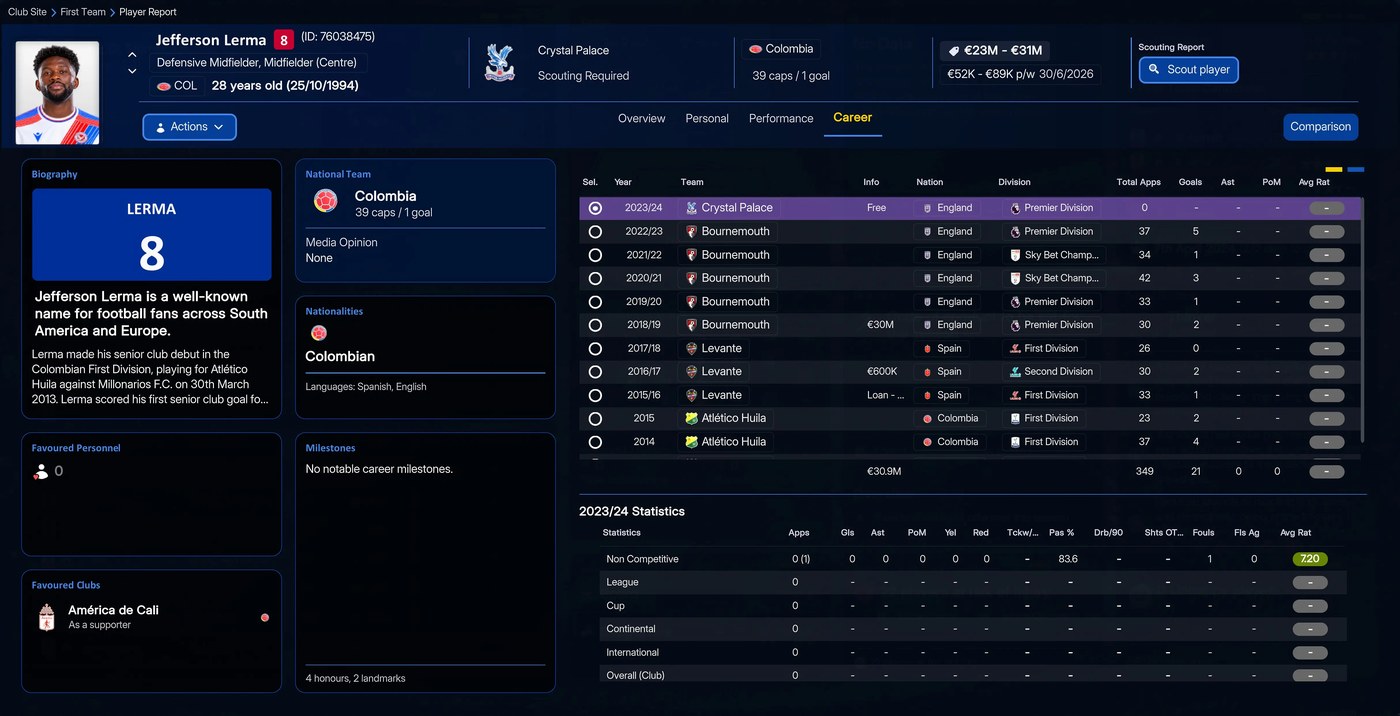
Task: Select the 2022/23 Bournemouth season radio button
Action: [595, 231]
